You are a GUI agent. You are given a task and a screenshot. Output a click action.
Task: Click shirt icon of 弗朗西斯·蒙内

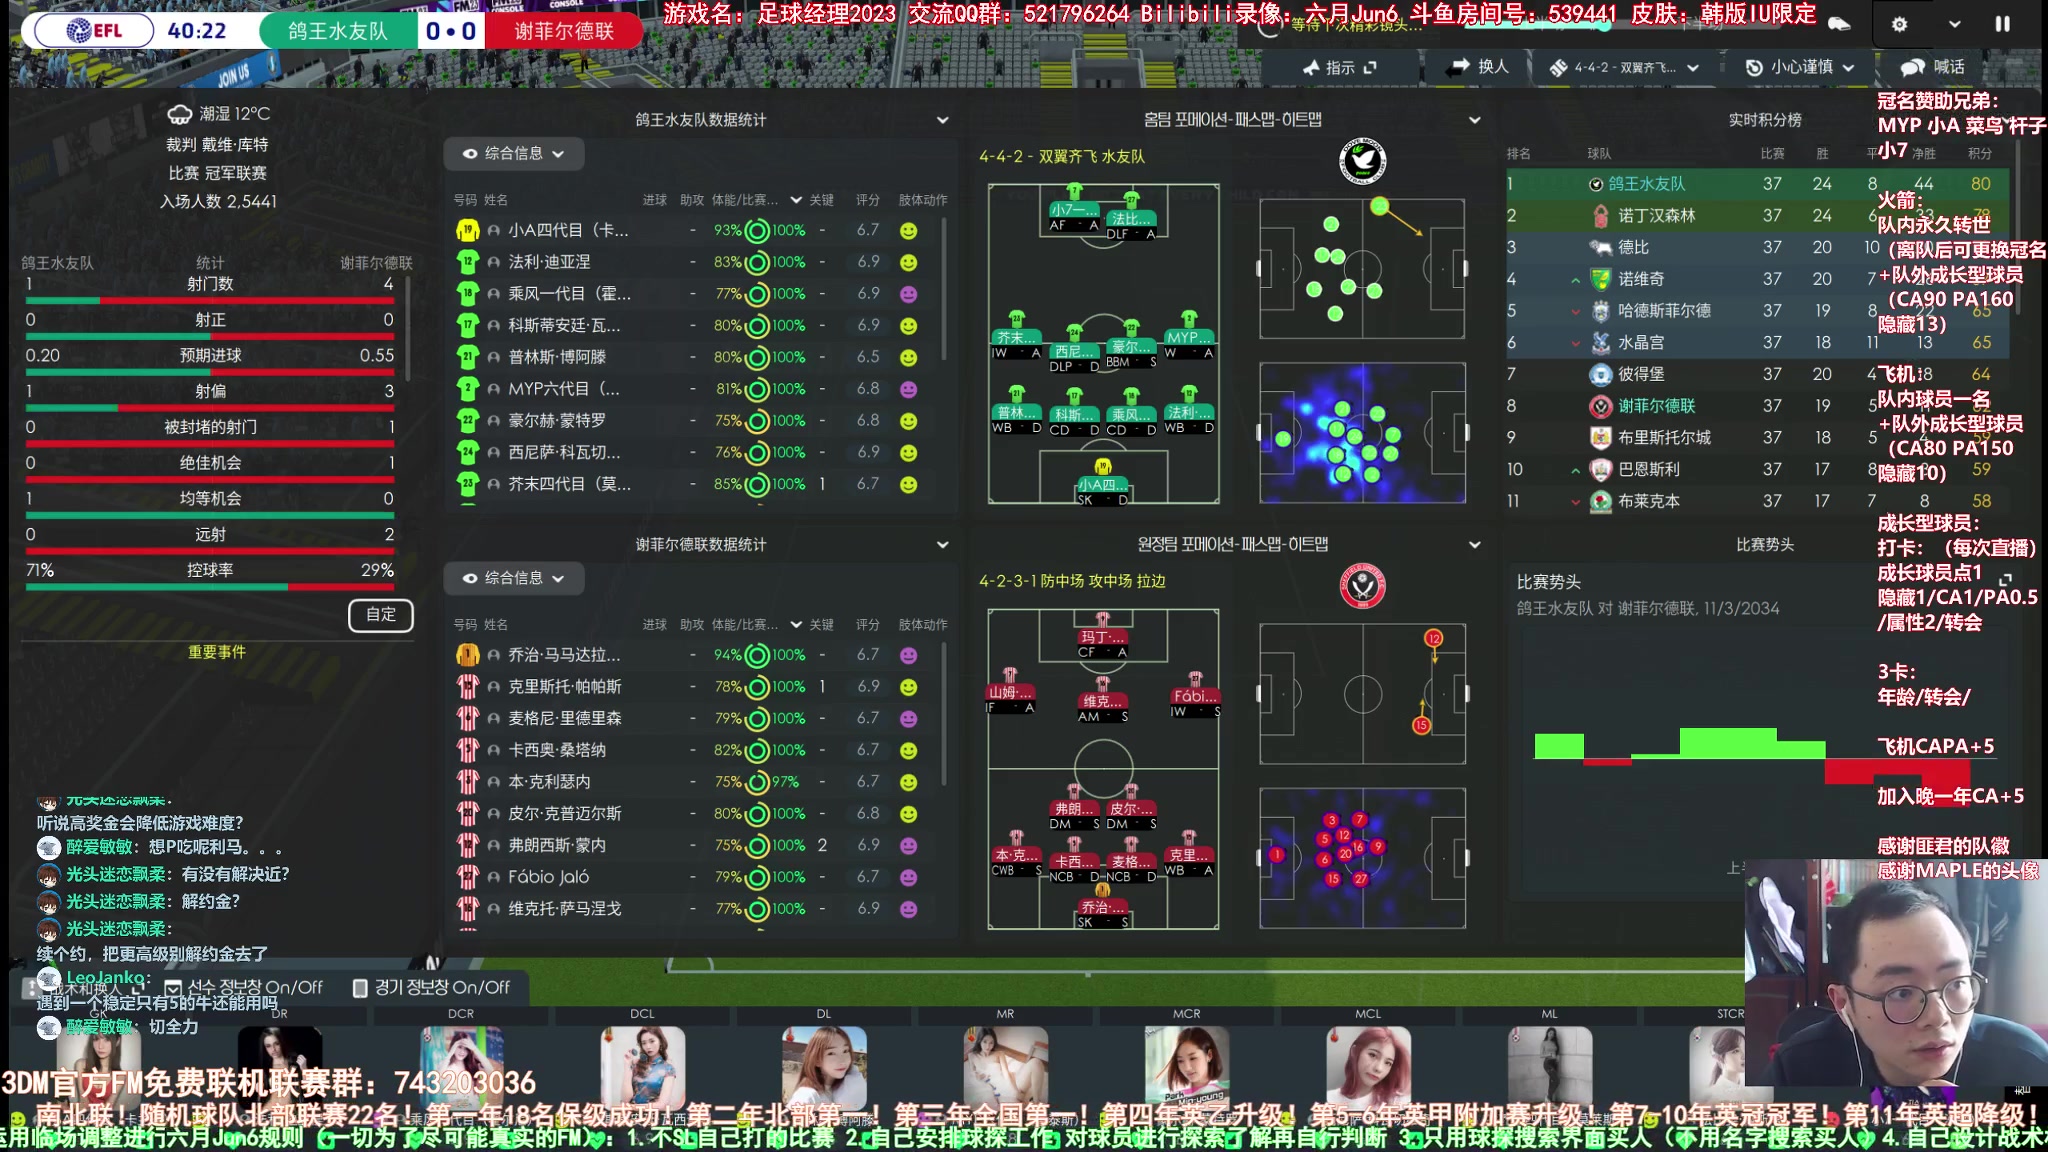[x=467, y=846]
